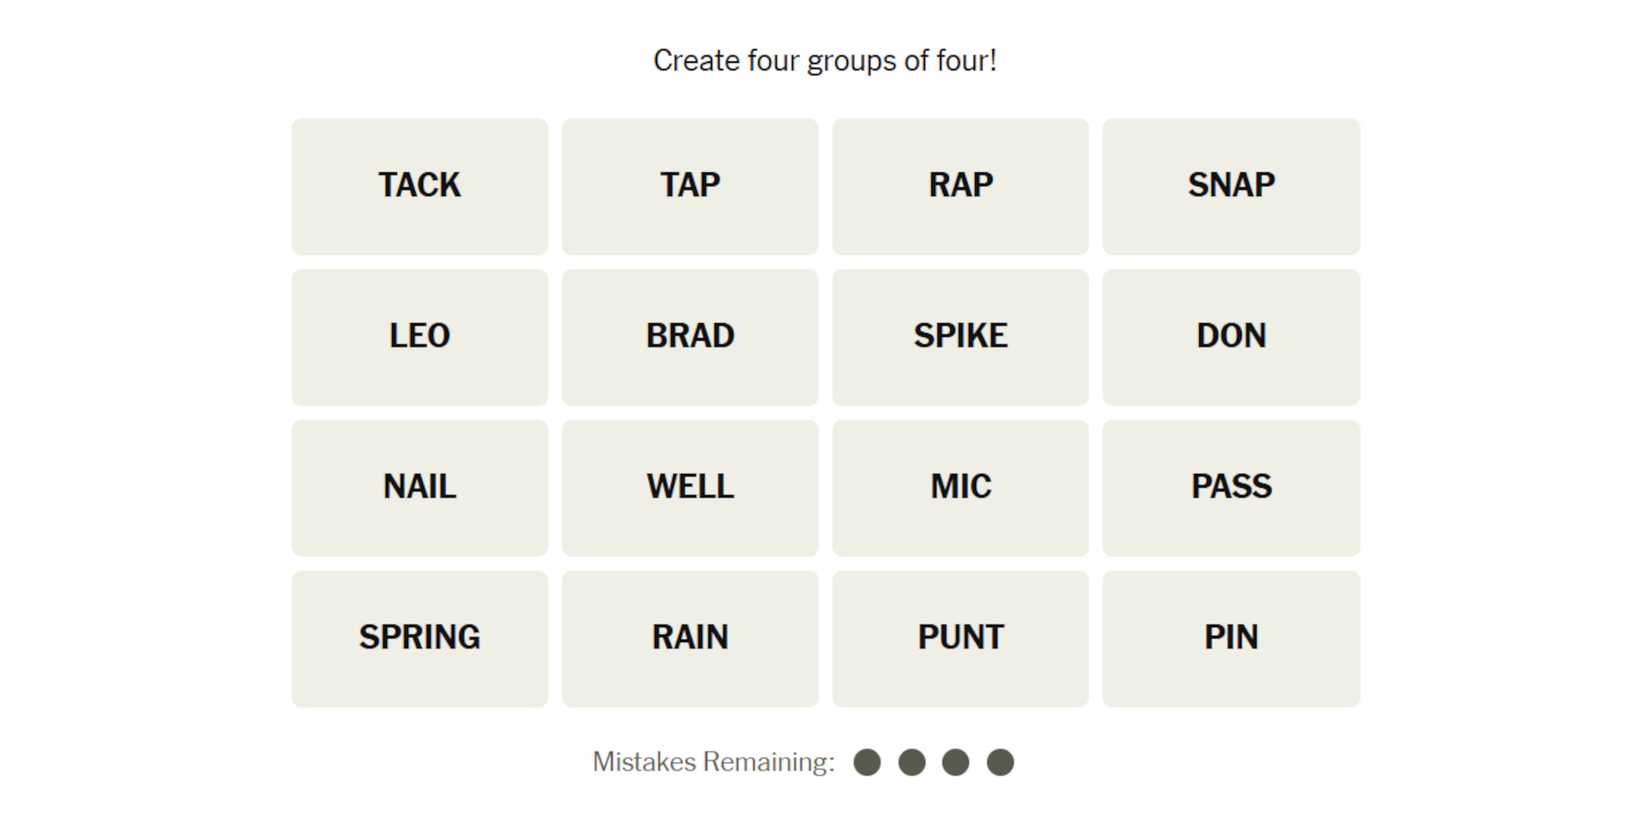Click the first mistakes remaining dot
Image resolution: width=1650 pixels, height=825 pixels.
(867, 763)
